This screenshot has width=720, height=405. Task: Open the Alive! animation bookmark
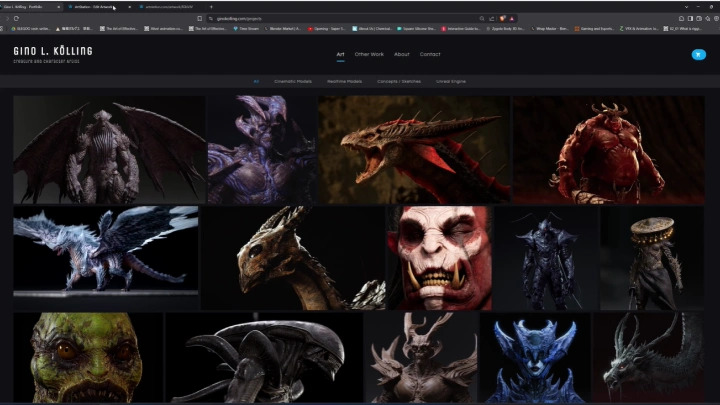163,28
